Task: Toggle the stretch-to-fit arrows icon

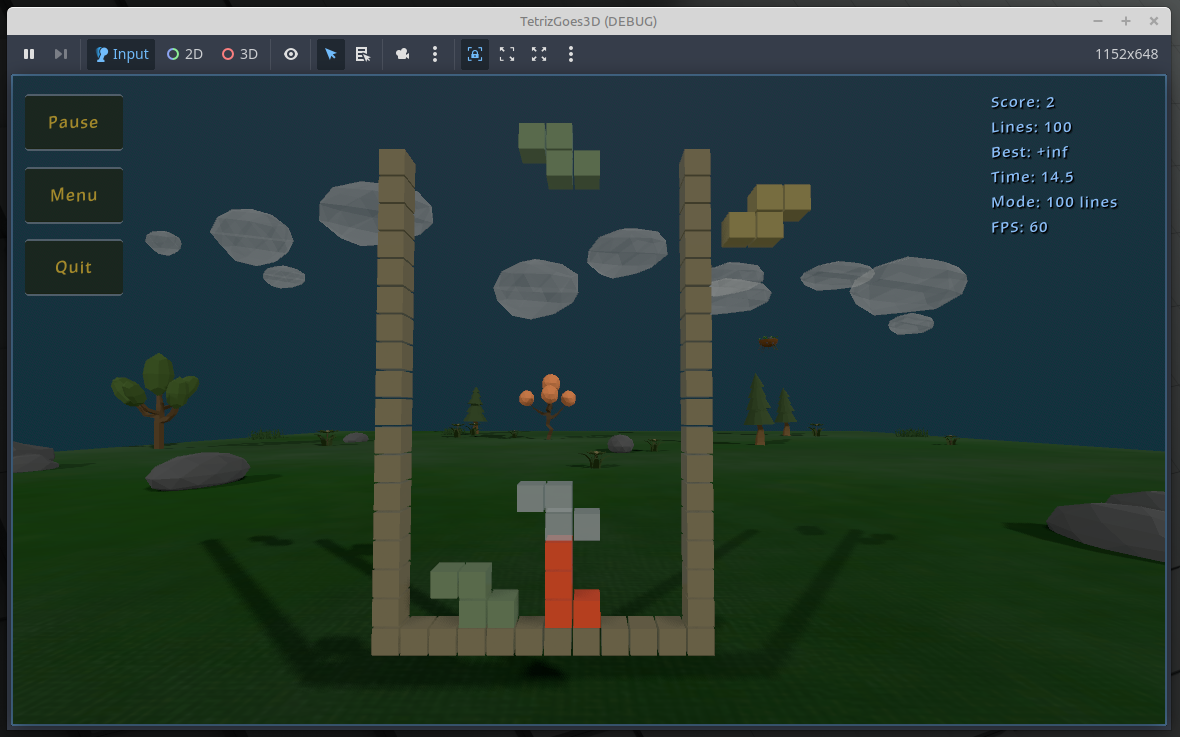Action: click(539, 54)
